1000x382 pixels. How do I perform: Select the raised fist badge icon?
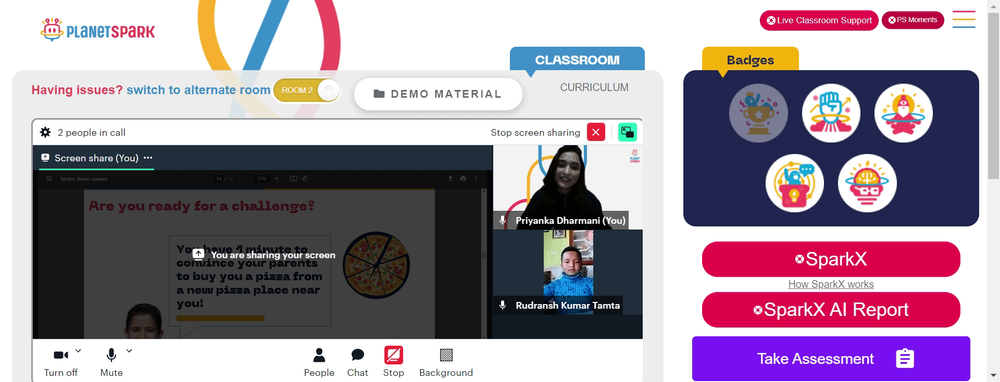(831, 114)
